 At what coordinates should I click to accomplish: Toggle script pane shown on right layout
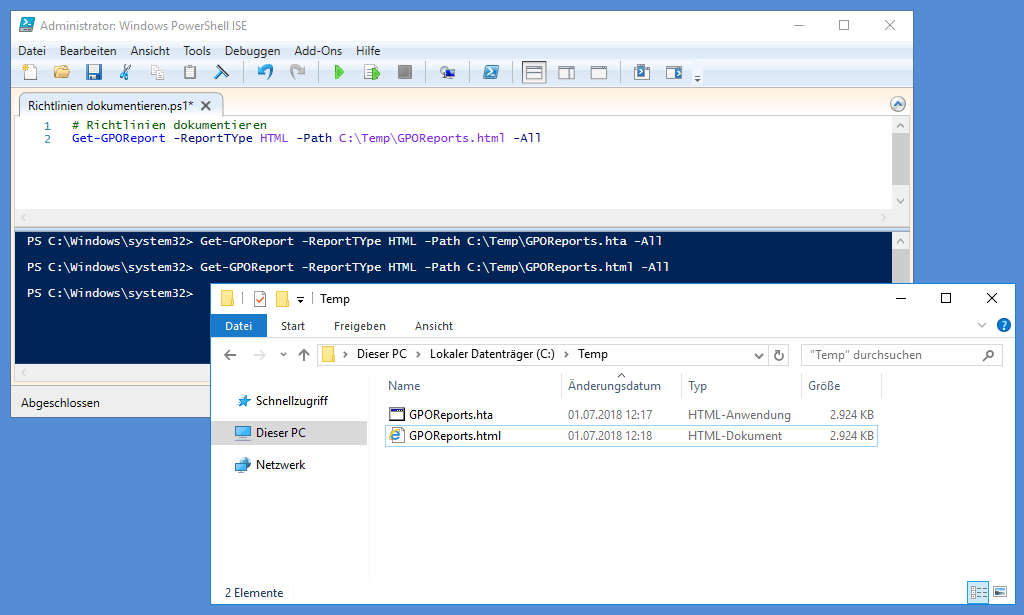click(566, 72)
